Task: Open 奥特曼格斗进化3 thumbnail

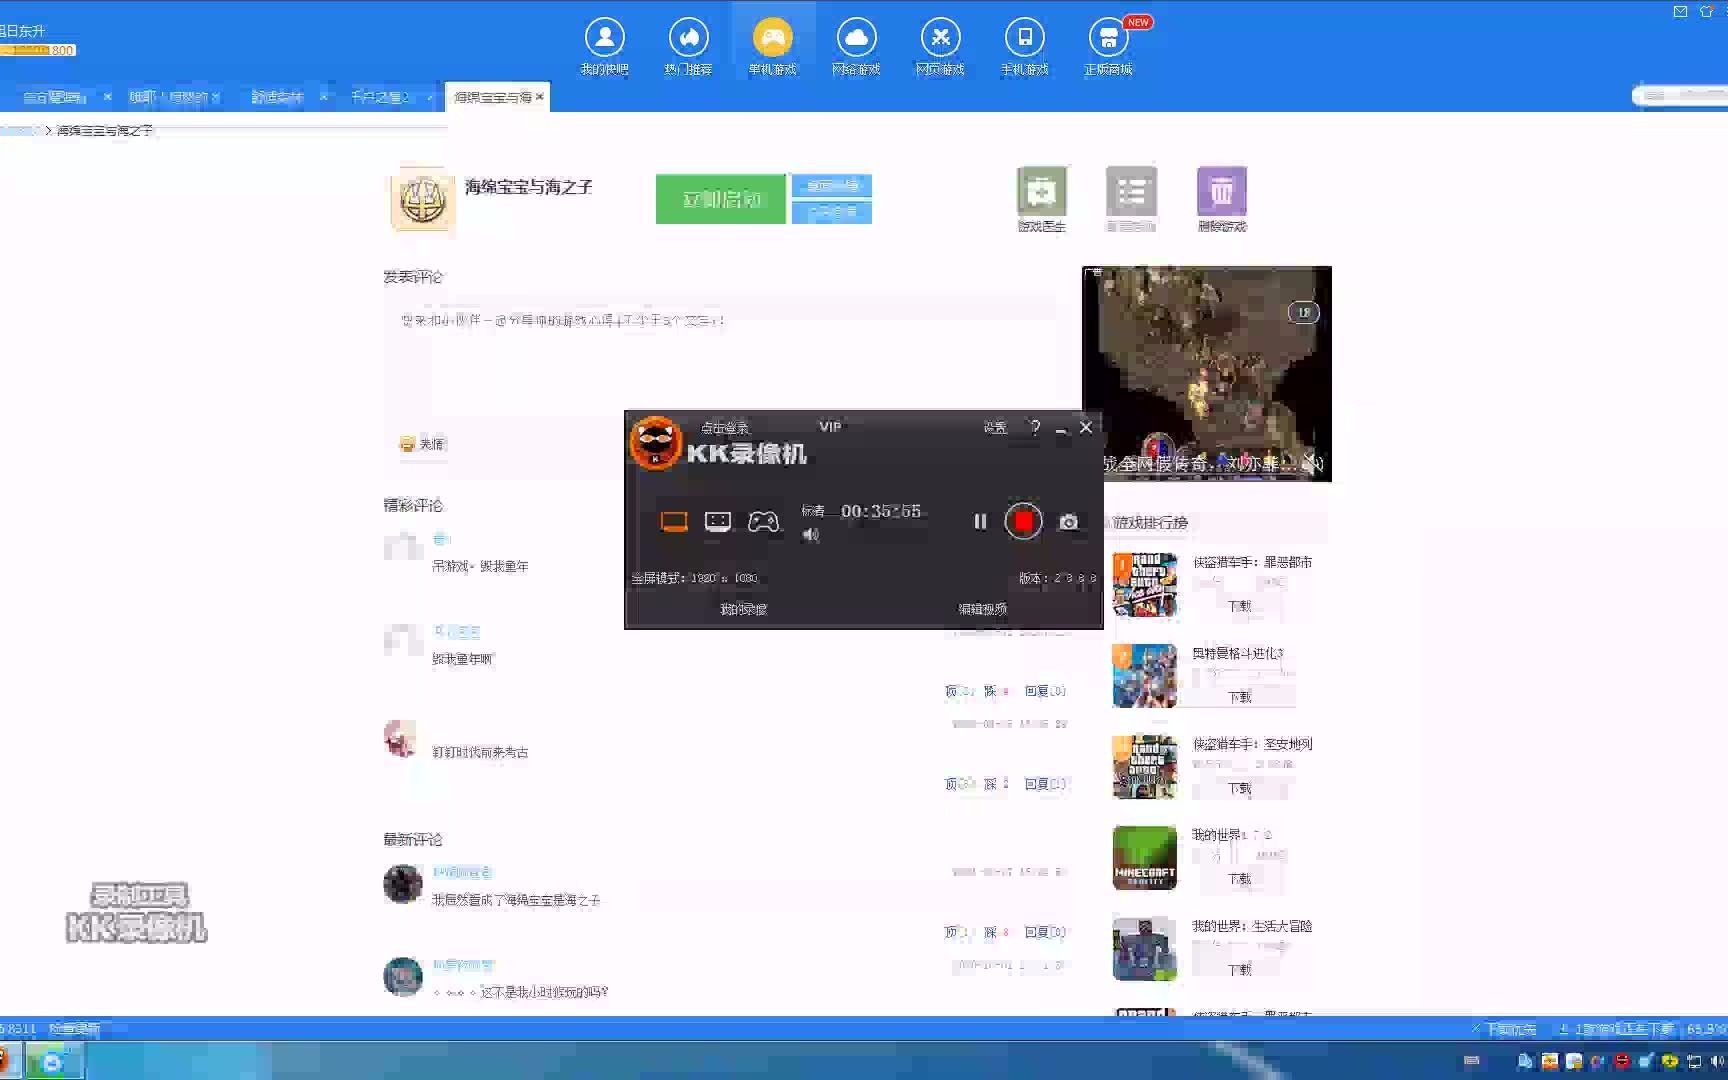Action: point(1145,676)
